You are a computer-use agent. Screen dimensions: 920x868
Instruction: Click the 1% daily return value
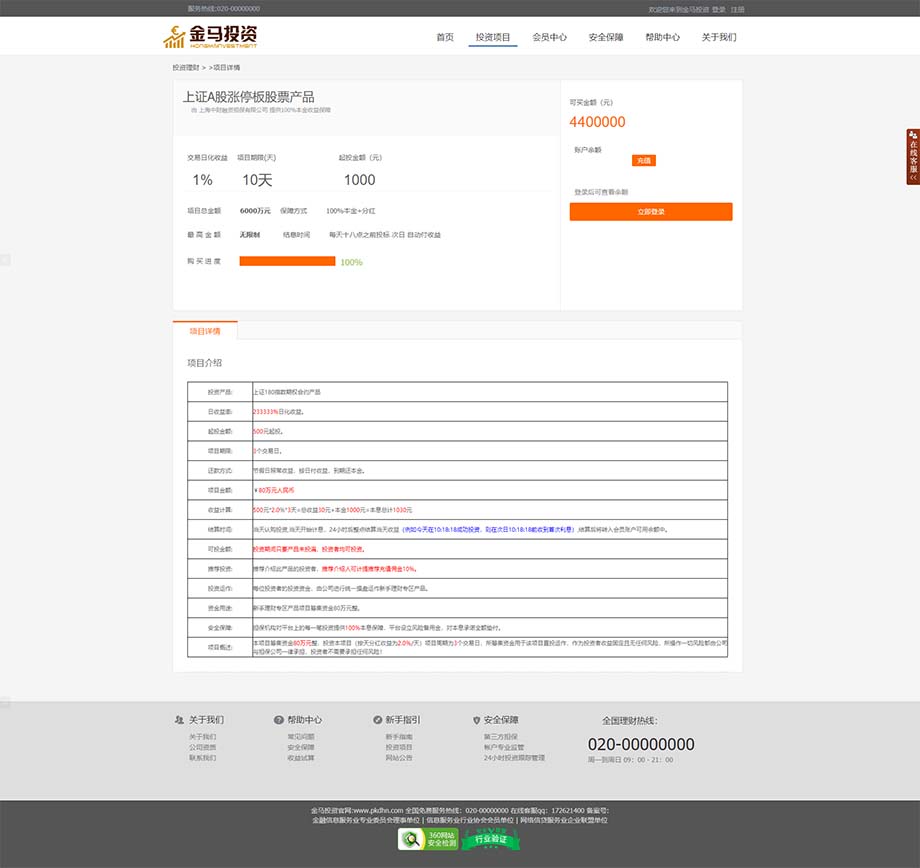tap(202, 180)
